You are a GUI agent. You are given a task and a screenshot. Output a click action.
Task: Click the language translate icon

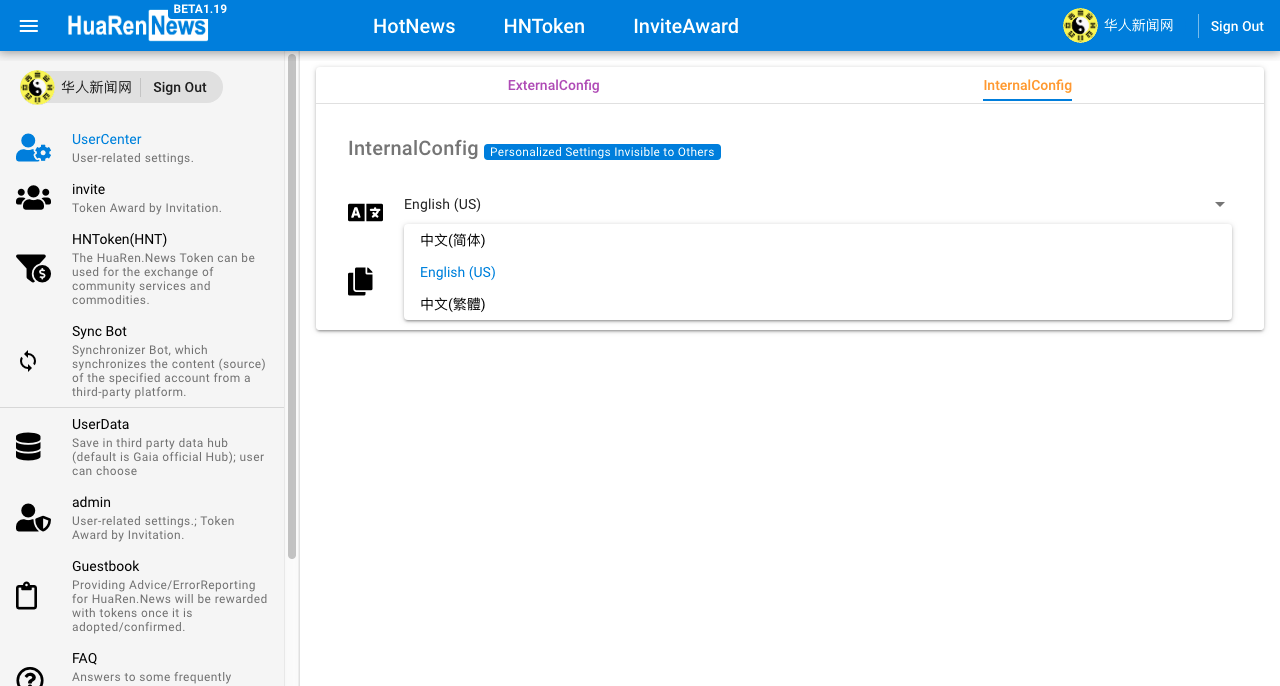[x=365, y=212]
